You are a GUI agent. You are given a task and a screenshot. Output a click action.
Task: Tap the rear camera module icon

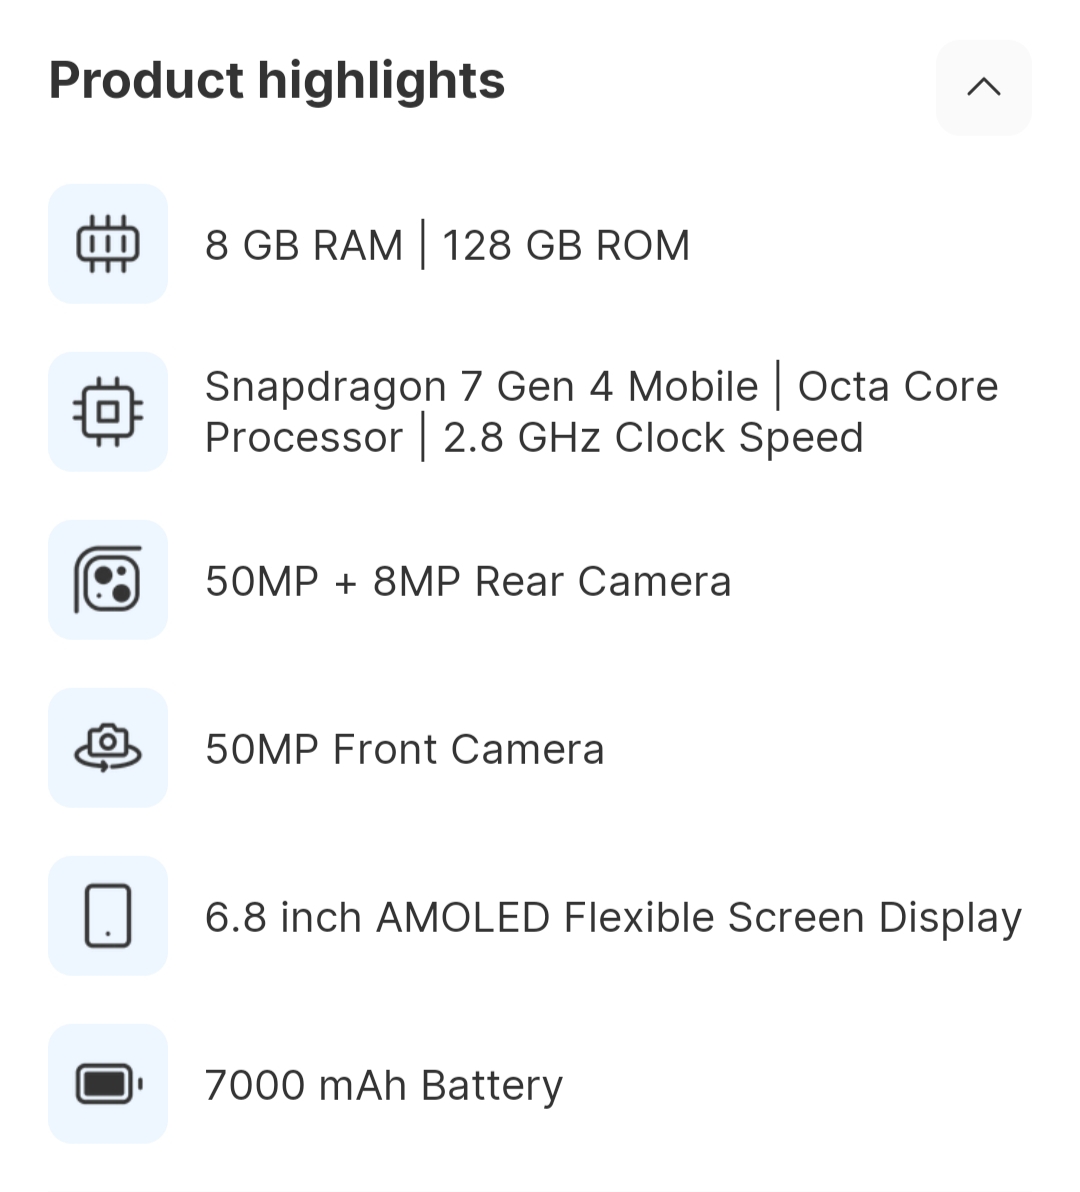pyautogui.click(x=108, y=580)
